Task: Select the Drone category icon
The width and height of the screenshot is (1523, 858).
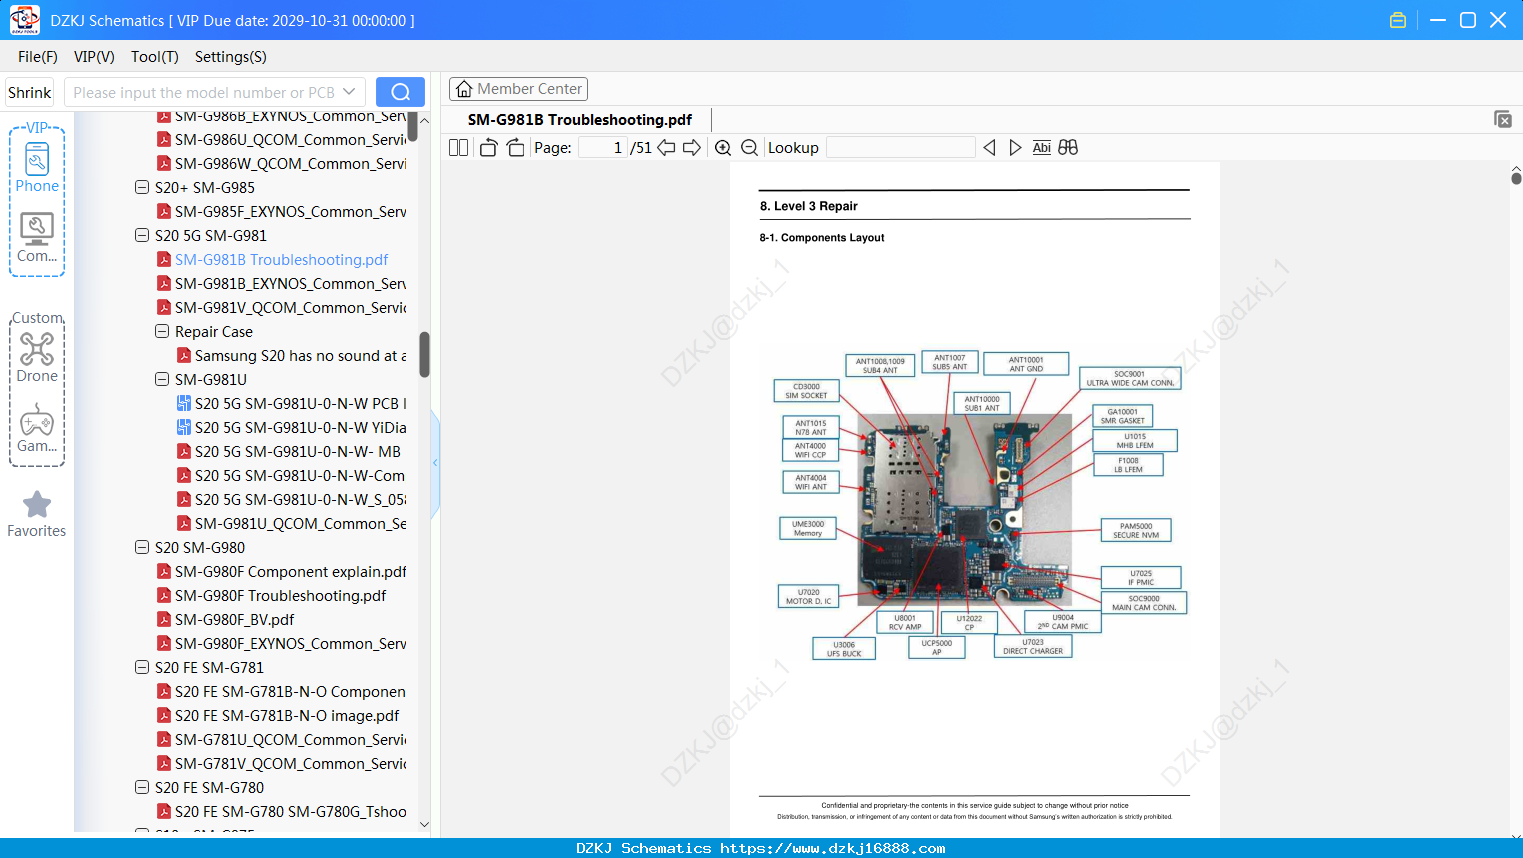Action: (37, 357)
